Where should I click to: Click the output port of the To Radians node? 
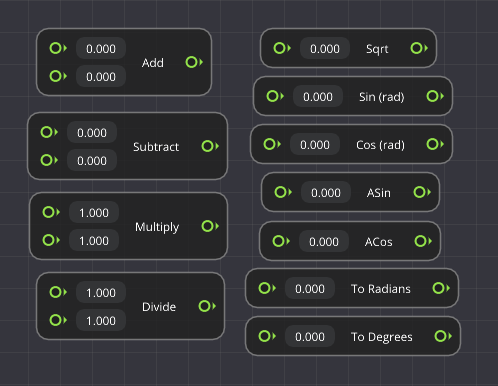click(441, 288)
